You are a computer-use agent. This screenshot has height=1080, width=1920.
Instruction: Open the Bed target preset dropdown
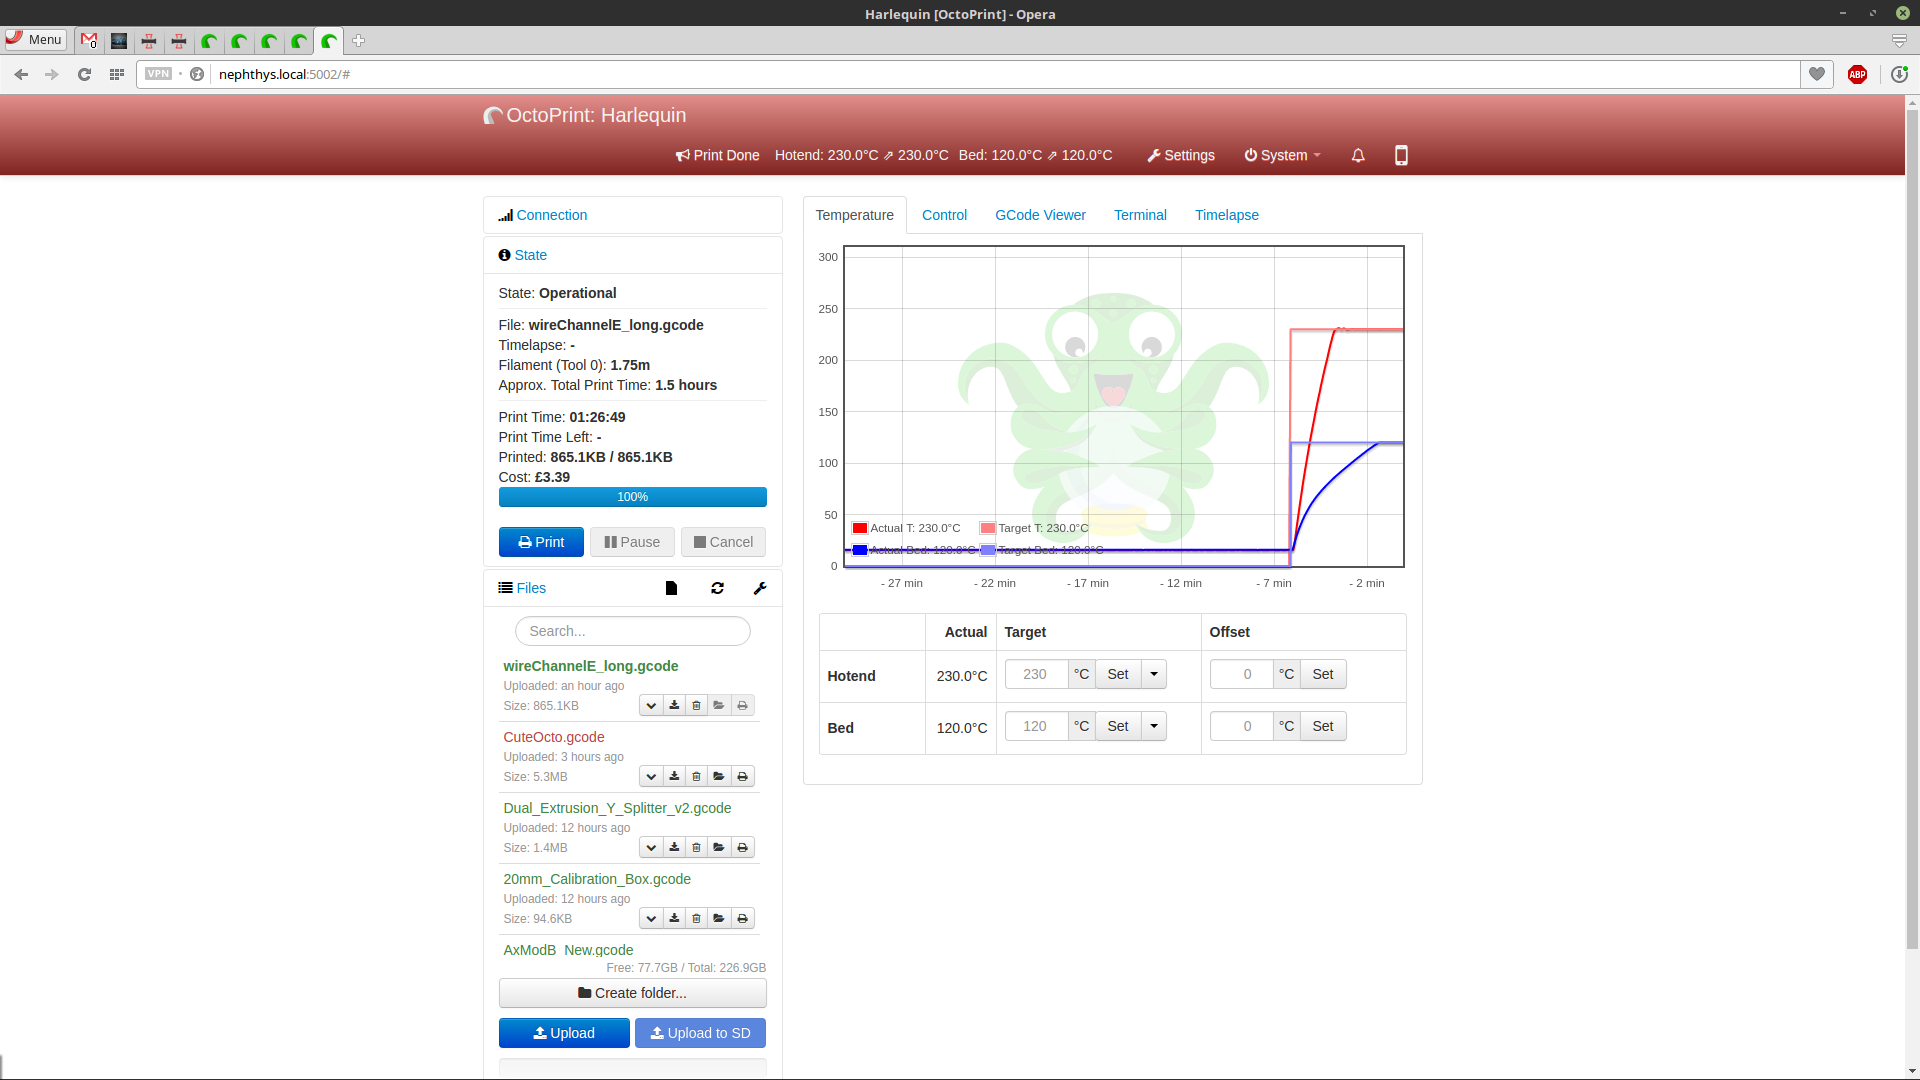(1154, 726)
